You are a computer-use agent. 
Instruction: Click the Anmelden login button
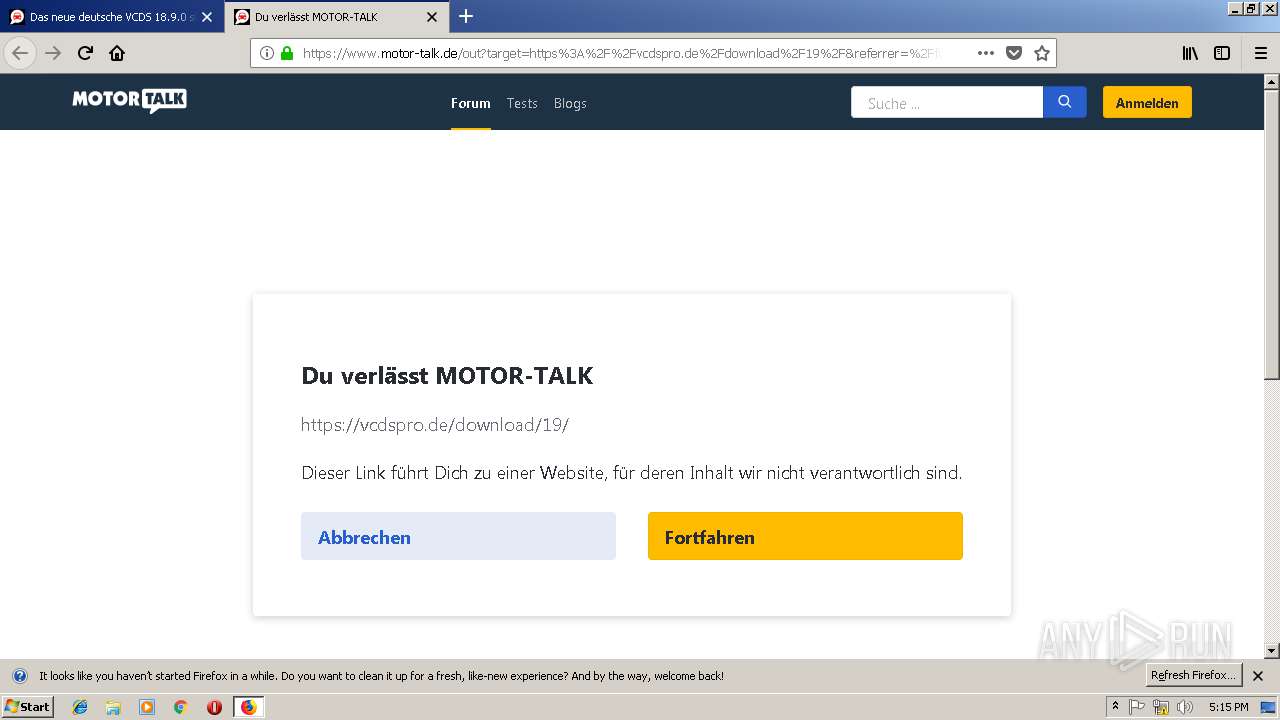pyautogui.click(x=1147, y=102)
